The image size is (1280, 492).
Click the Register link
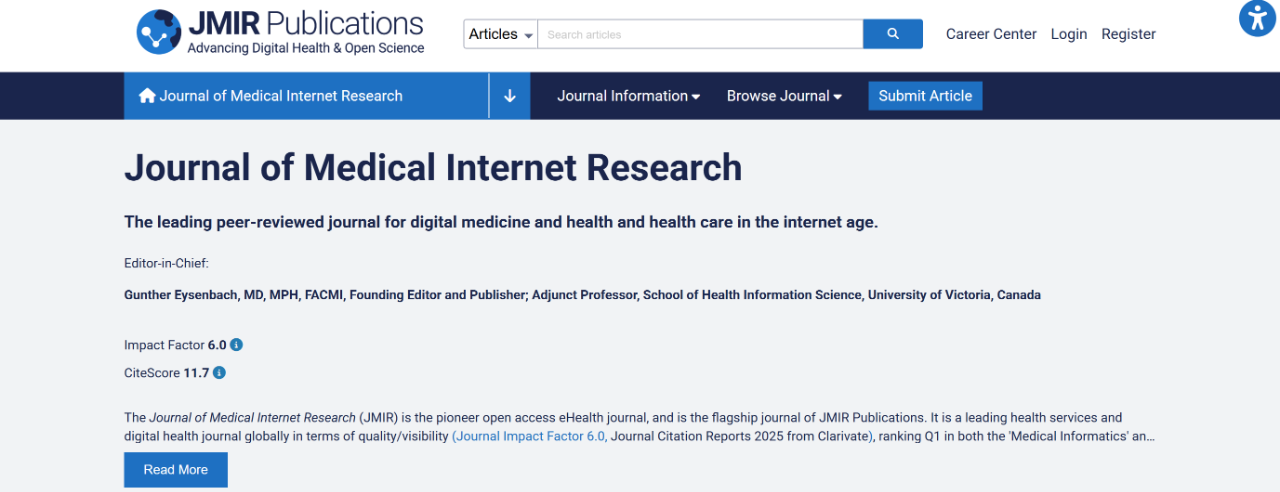coord(1128,34)
